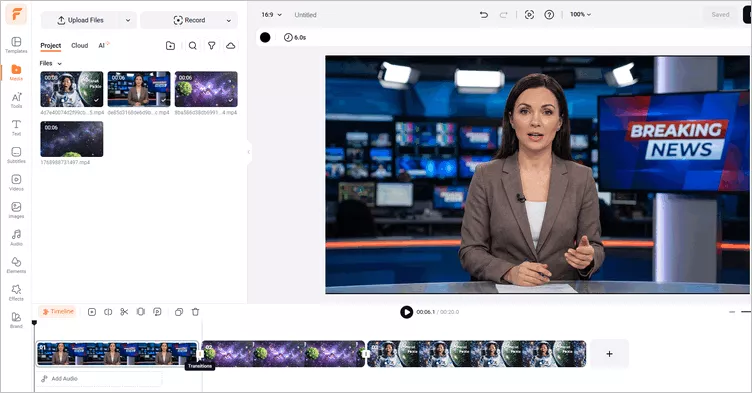752x393 pixels.
Task: Search the project media files
Action: (192, 46)
